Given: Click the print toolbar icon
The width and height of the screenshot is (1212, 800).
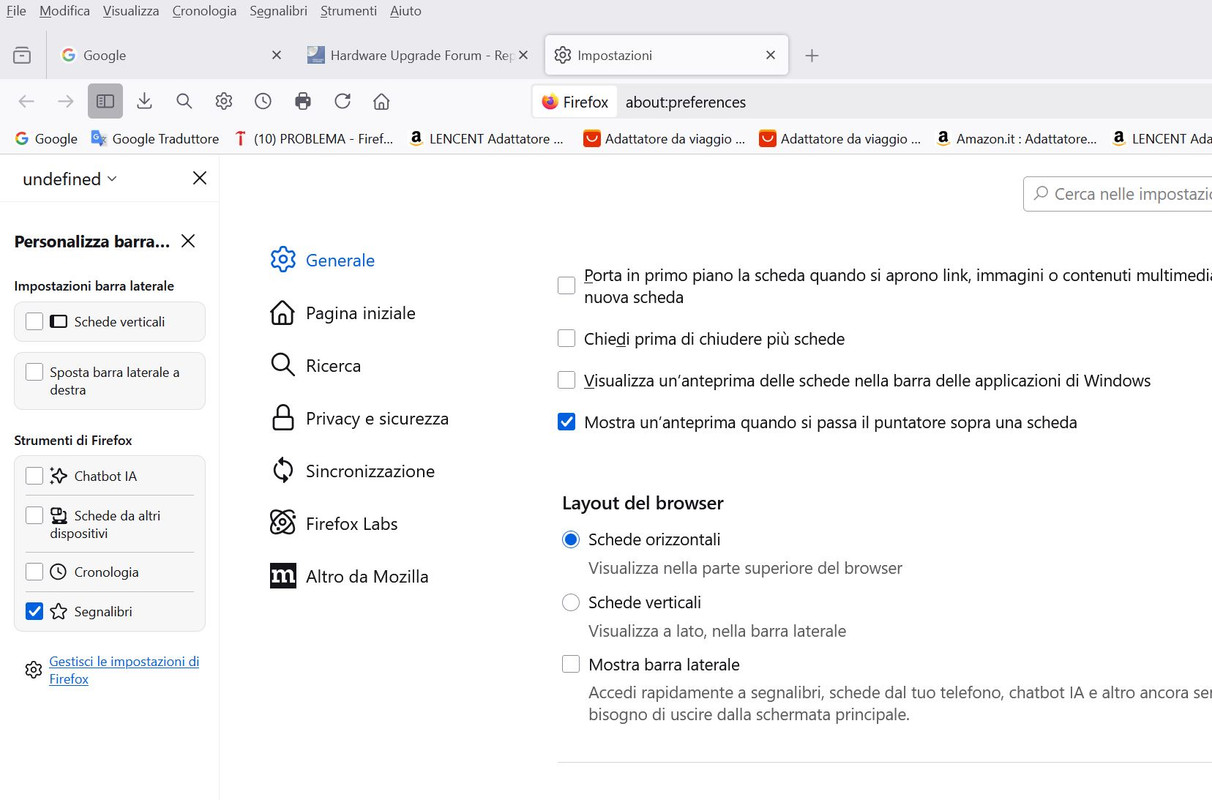Looking at the screenshot, I should coord(303,101).
